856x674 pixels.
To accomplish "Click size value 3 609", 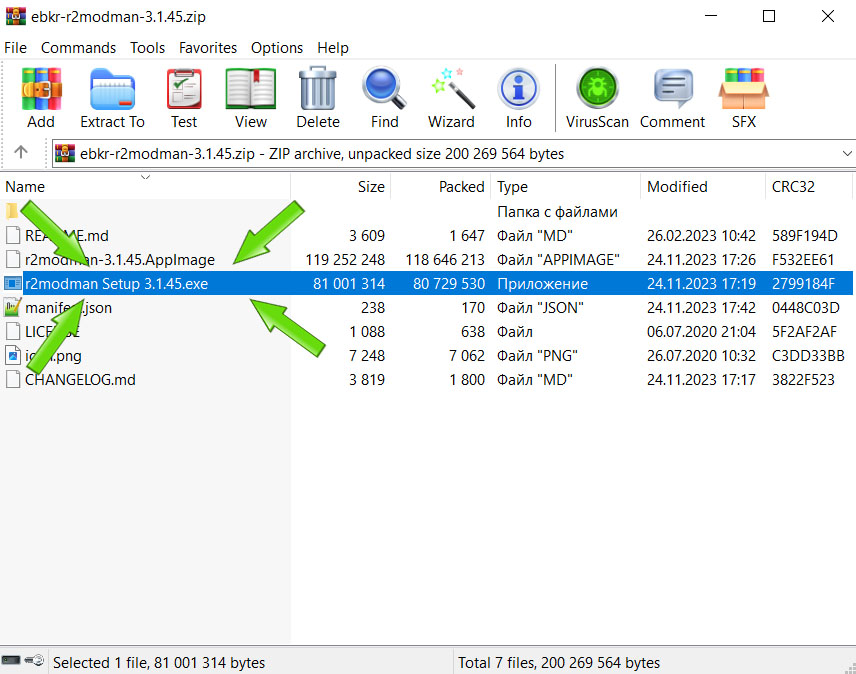I will click(x=367, y=236).
